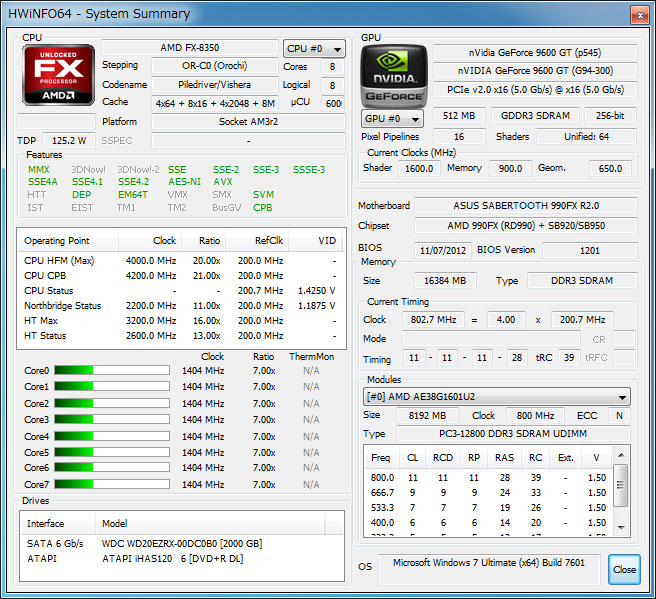Click the 125.2 W TDP value
This screenshot has width=656, height=599.
[x=69, y=141]
